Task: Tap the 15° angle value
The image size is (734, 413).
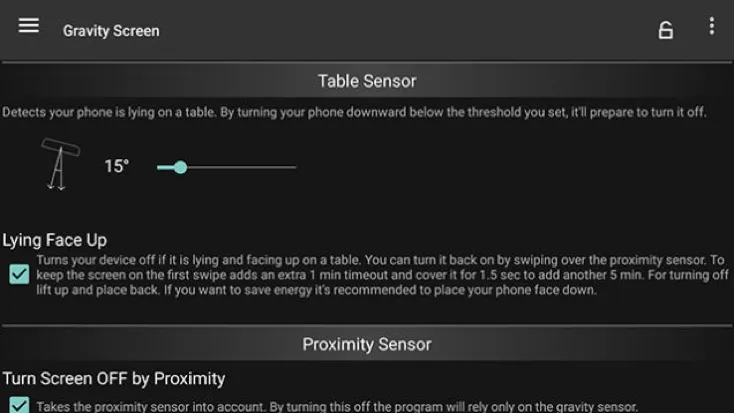Action: tap(117, 166)
